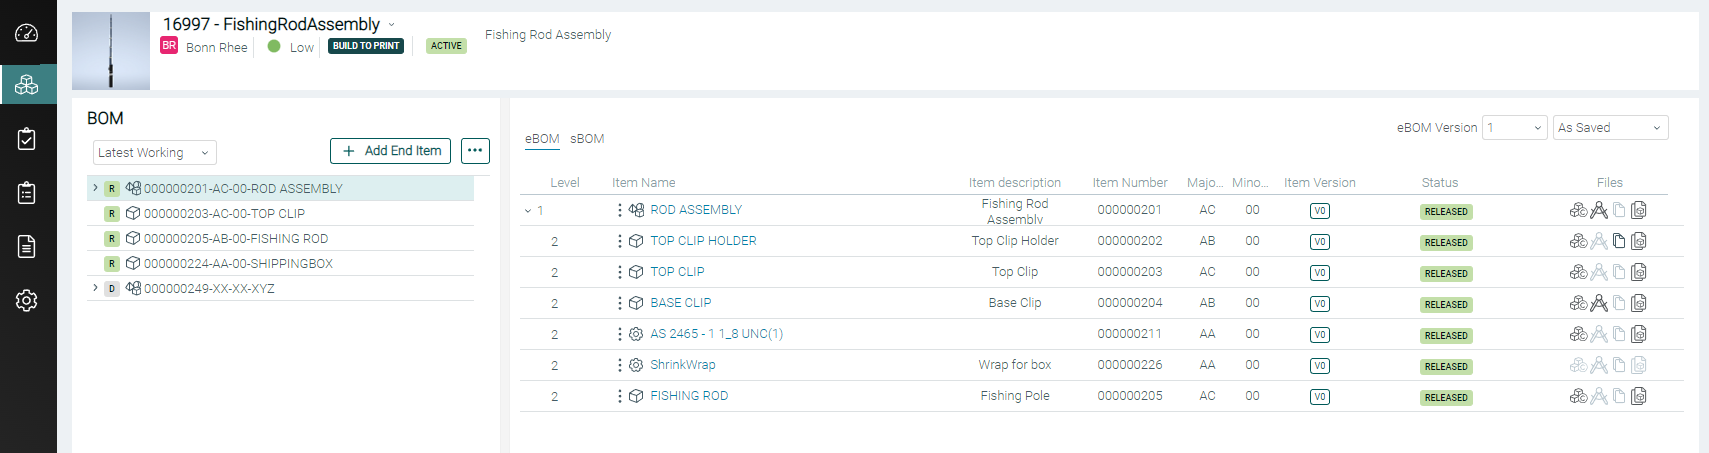
Task: Switch to the sBOM tab
Action: point(587,139)
